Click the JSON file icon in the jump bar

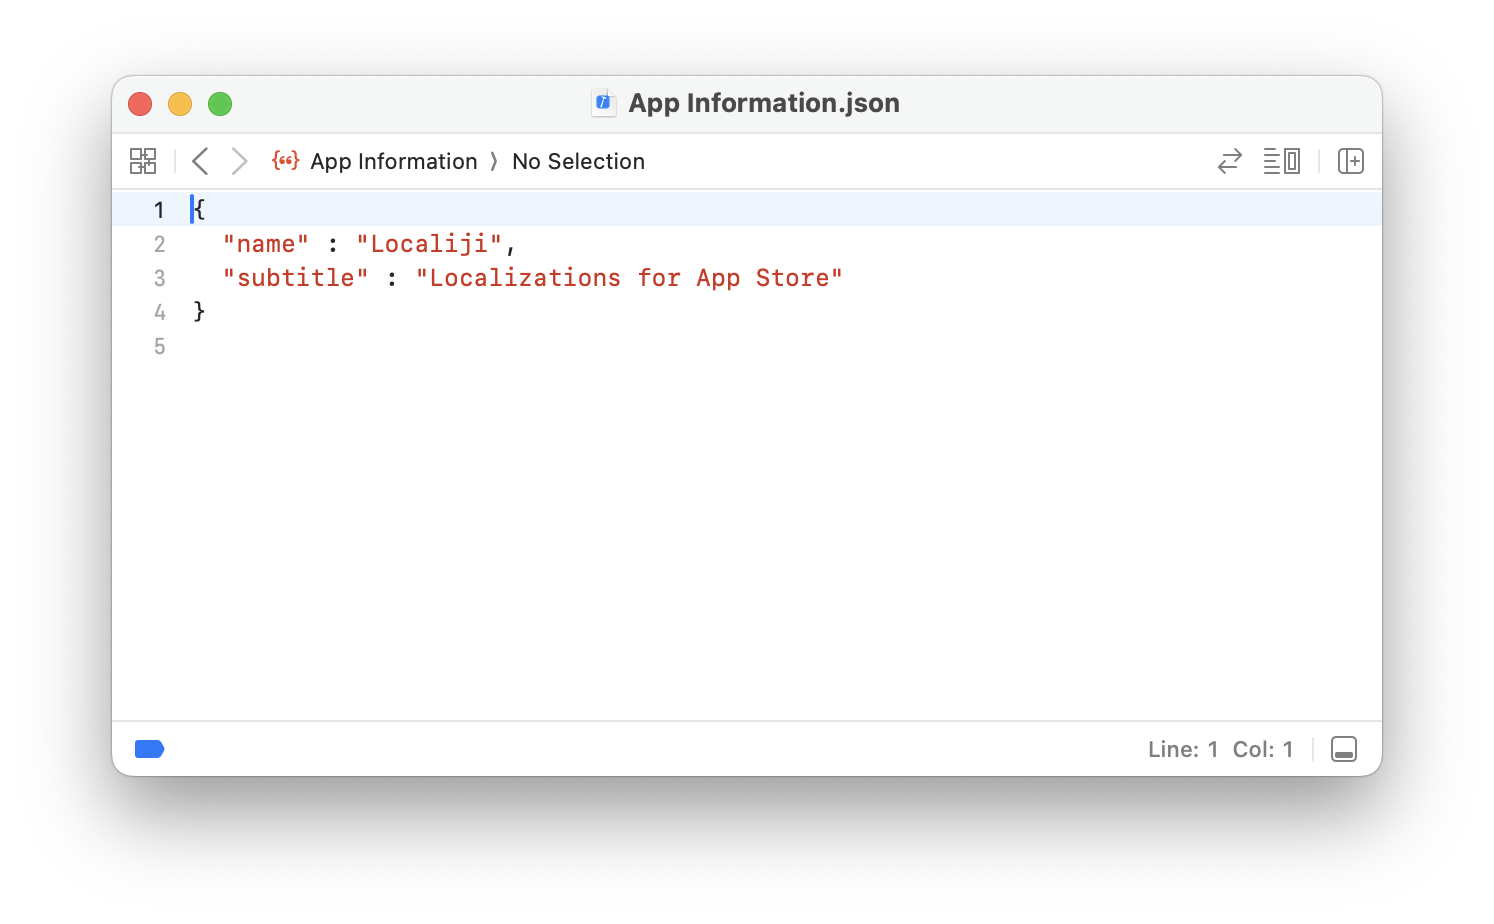pyautogui.click(x=285, y=161)
